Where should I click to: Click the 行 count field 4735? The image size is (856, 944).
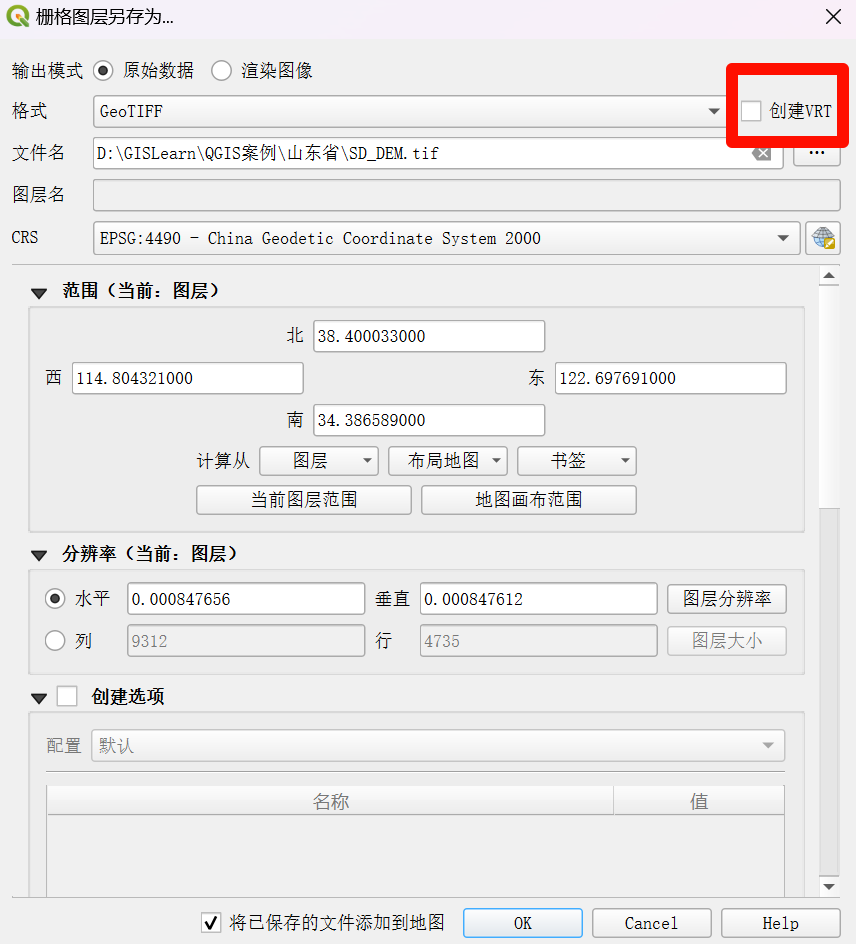pyautogui.click(x=539, y=641)
